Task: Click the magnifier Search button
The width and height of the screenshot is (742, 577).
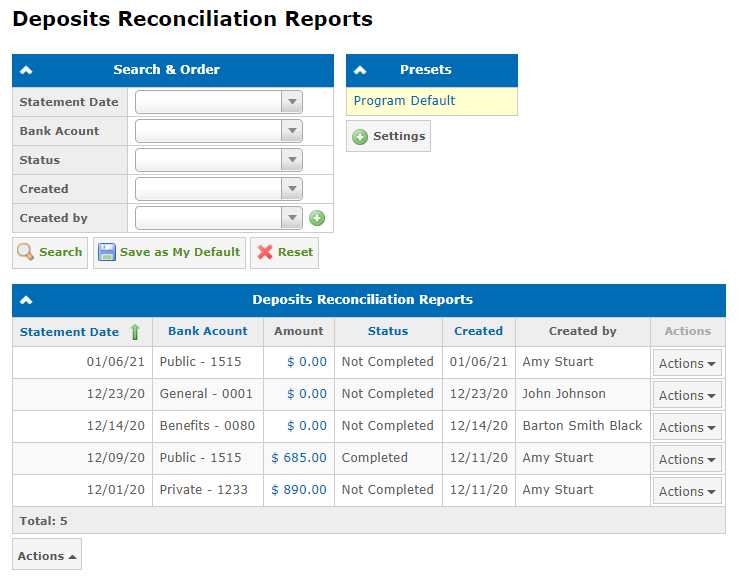Action: 50,253
